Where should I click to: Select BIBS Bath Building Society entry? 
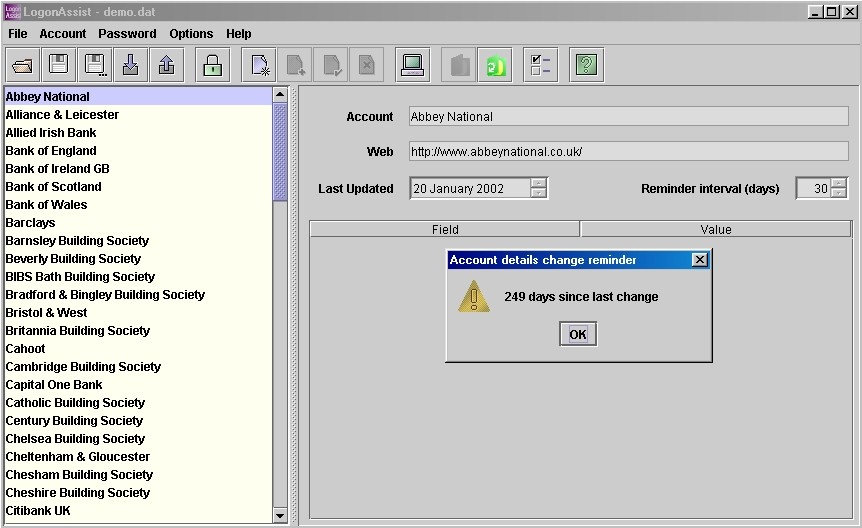(139, 277)
